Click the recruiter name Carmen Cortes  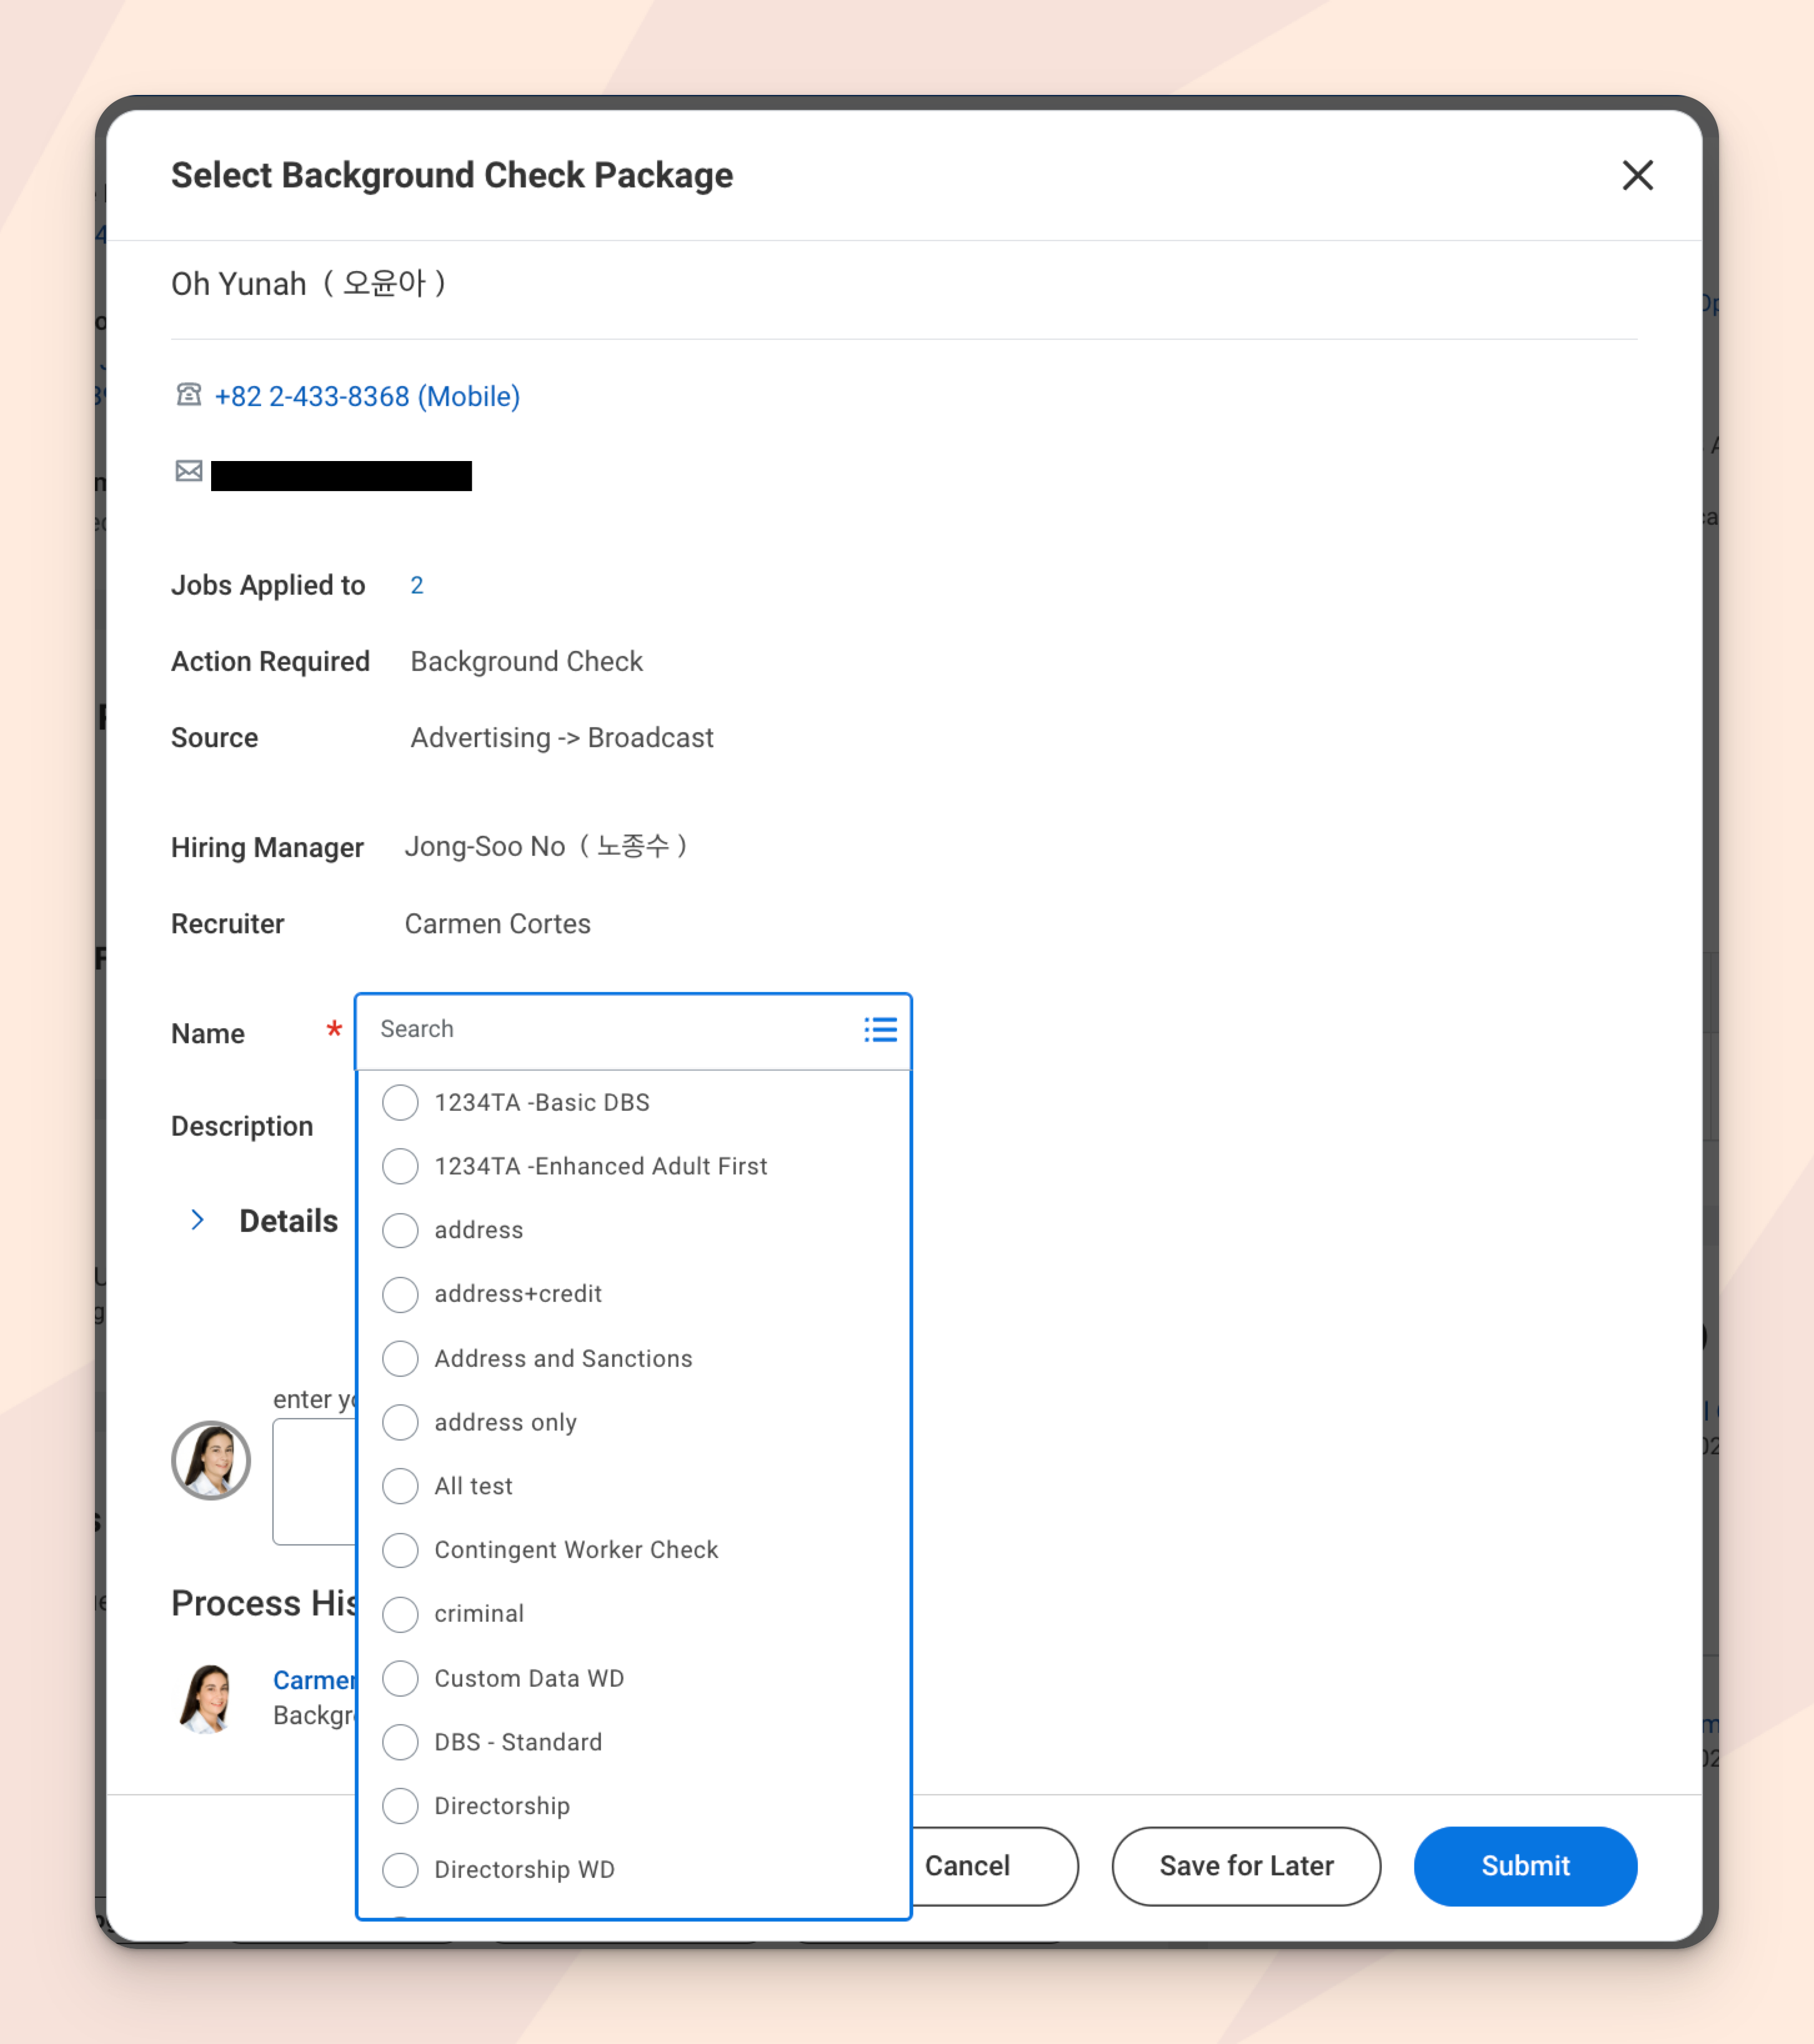(x=497, y=924)
